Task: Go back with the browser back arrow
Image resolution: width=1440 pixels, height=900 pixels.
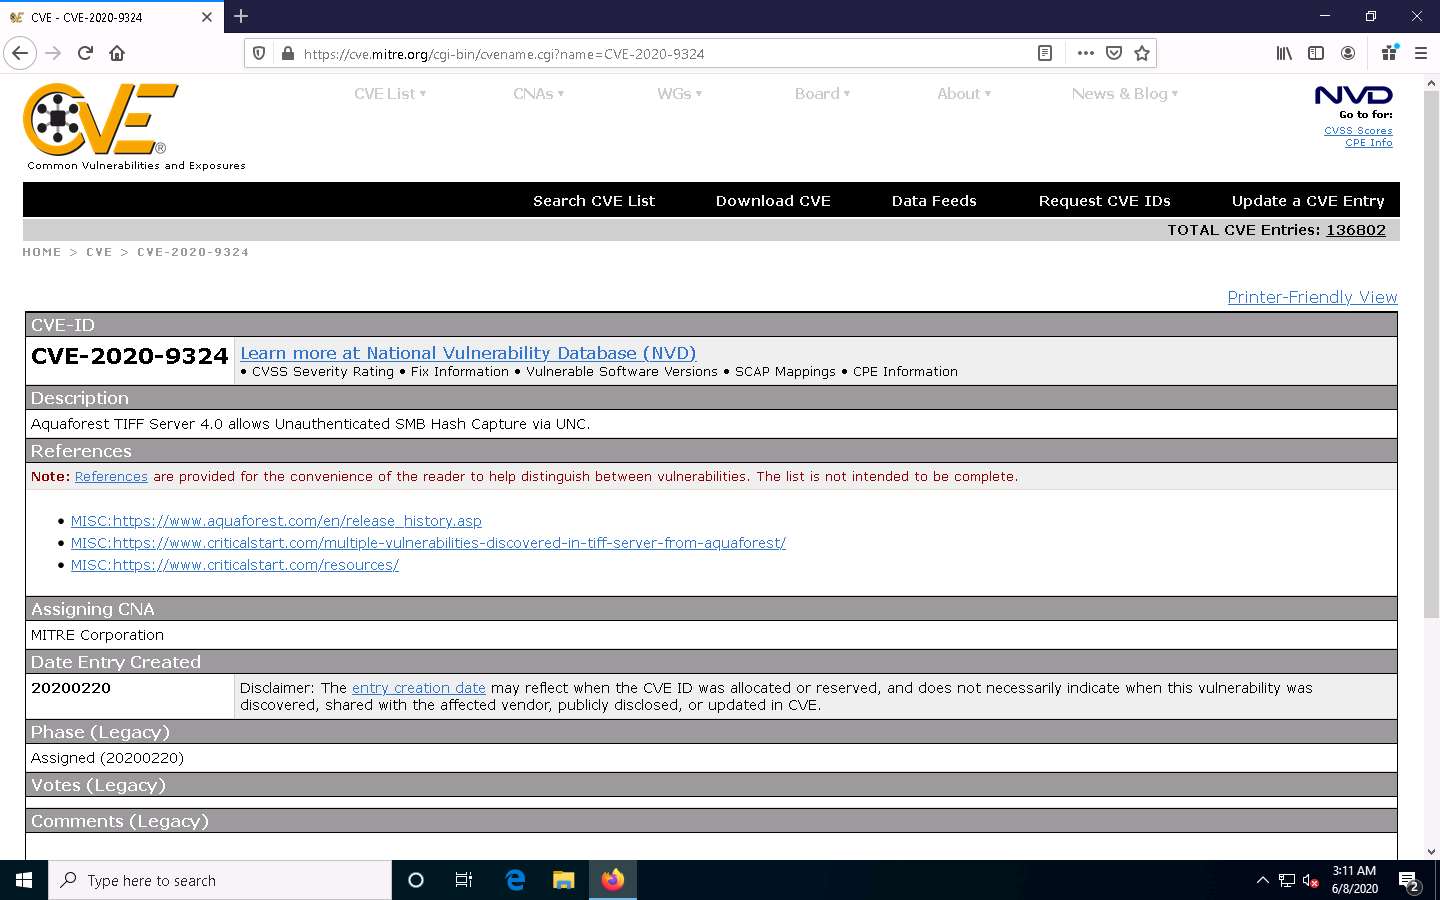Action: pyautogui.click(x=20, y=53)
